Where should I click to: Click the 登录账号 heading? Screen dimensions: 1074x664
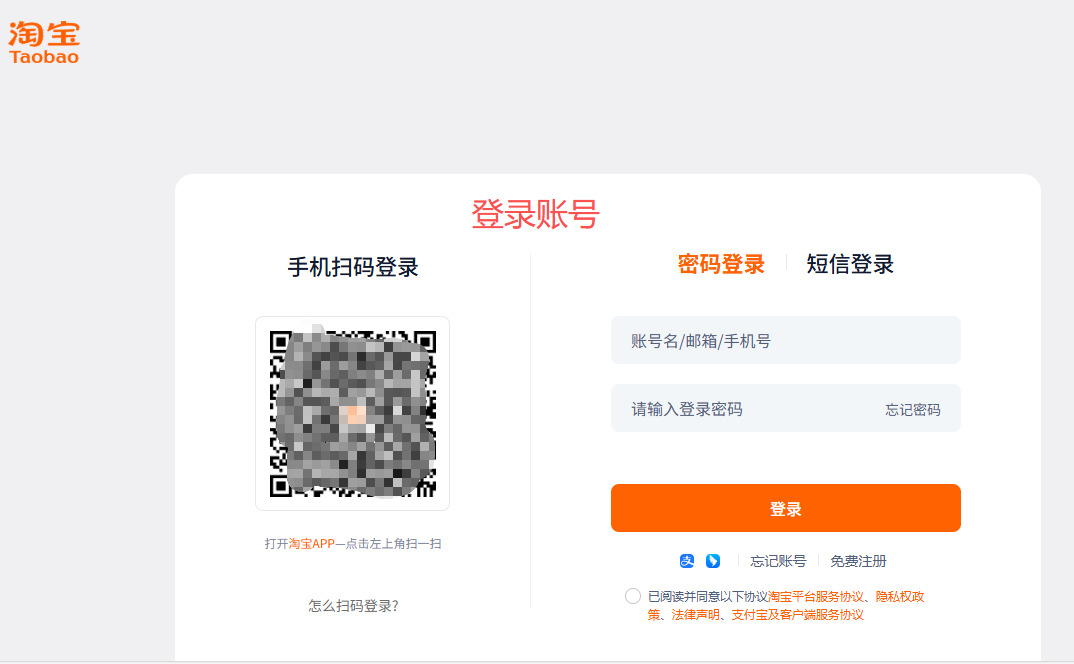tap(536, 214)
